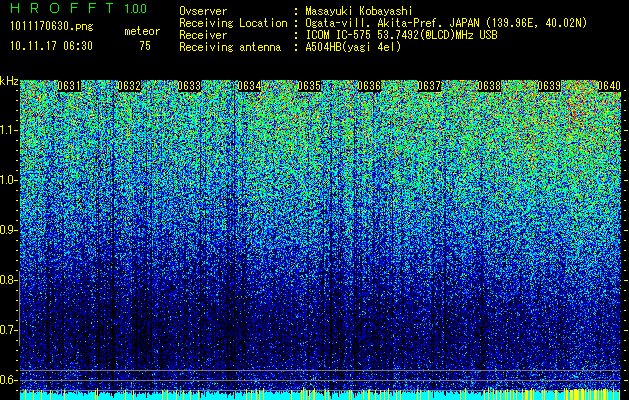Click the 0631 time marker

click(x=69, y=86)
